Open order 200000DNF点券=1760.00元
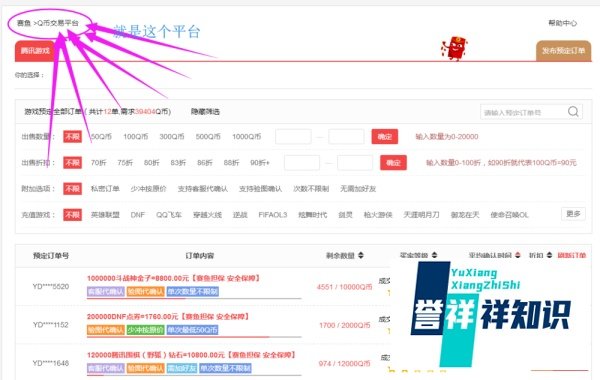 [x=168, y=316]
